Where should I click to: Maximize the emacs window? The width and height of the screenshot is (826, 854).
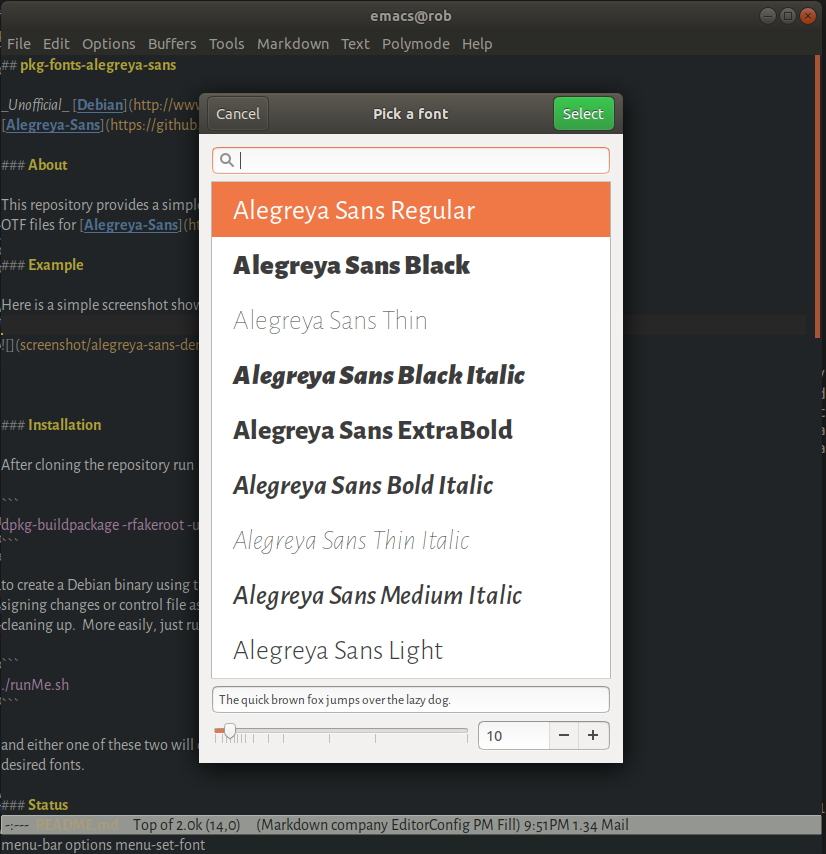click(788, 16)
